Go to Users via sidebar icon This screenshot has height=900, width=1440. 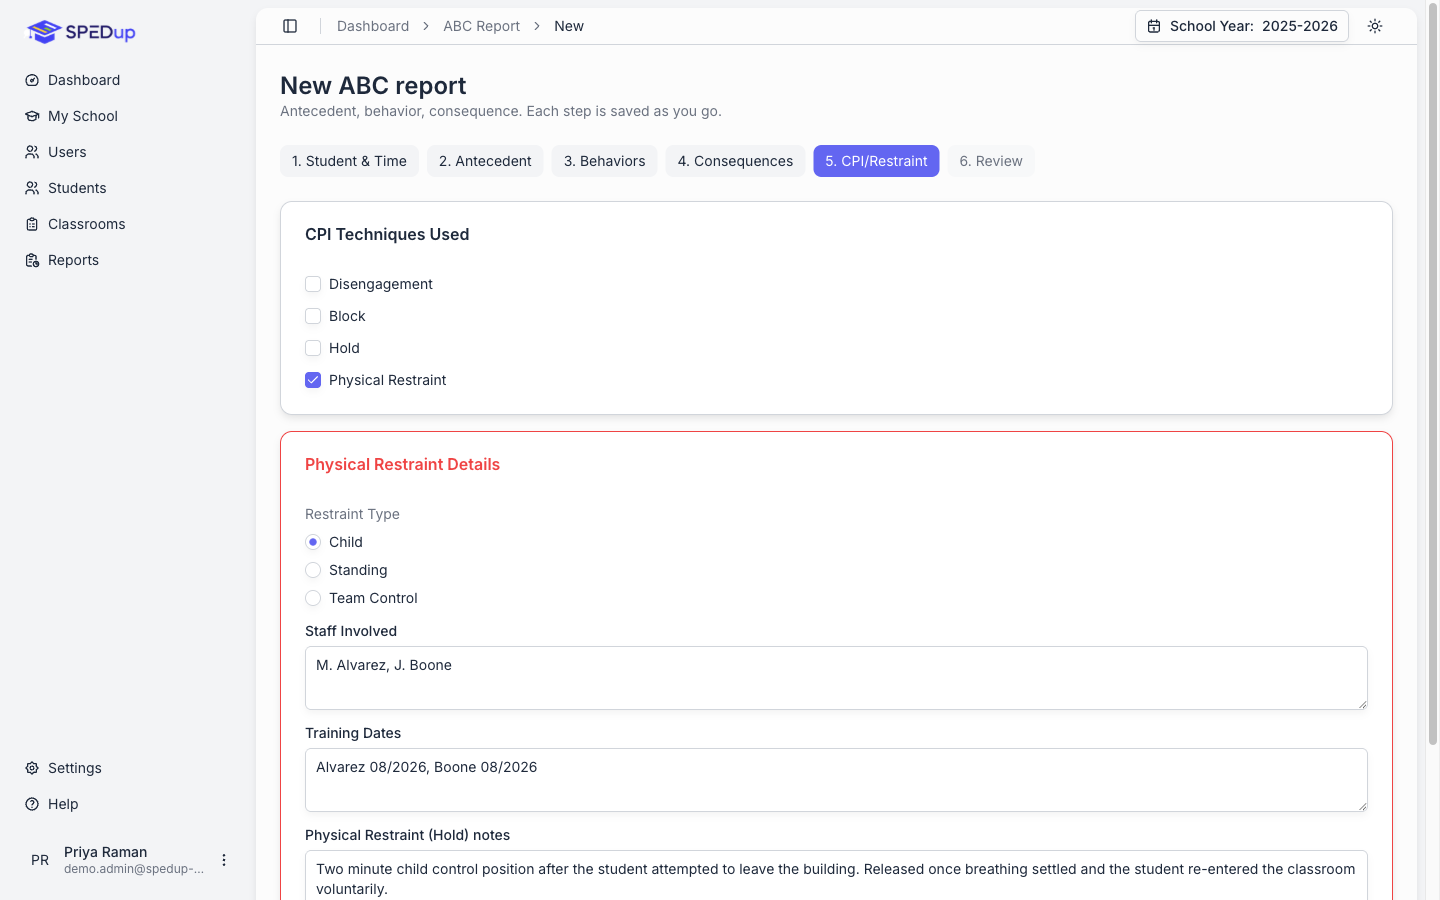click(32, 152)
